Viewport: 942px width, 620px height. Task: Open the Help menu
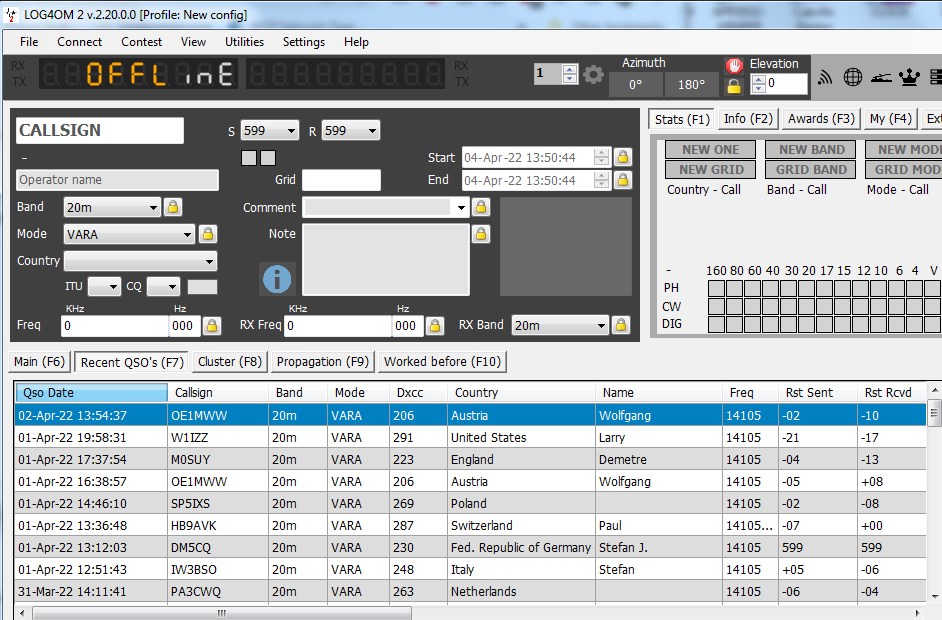356,42
